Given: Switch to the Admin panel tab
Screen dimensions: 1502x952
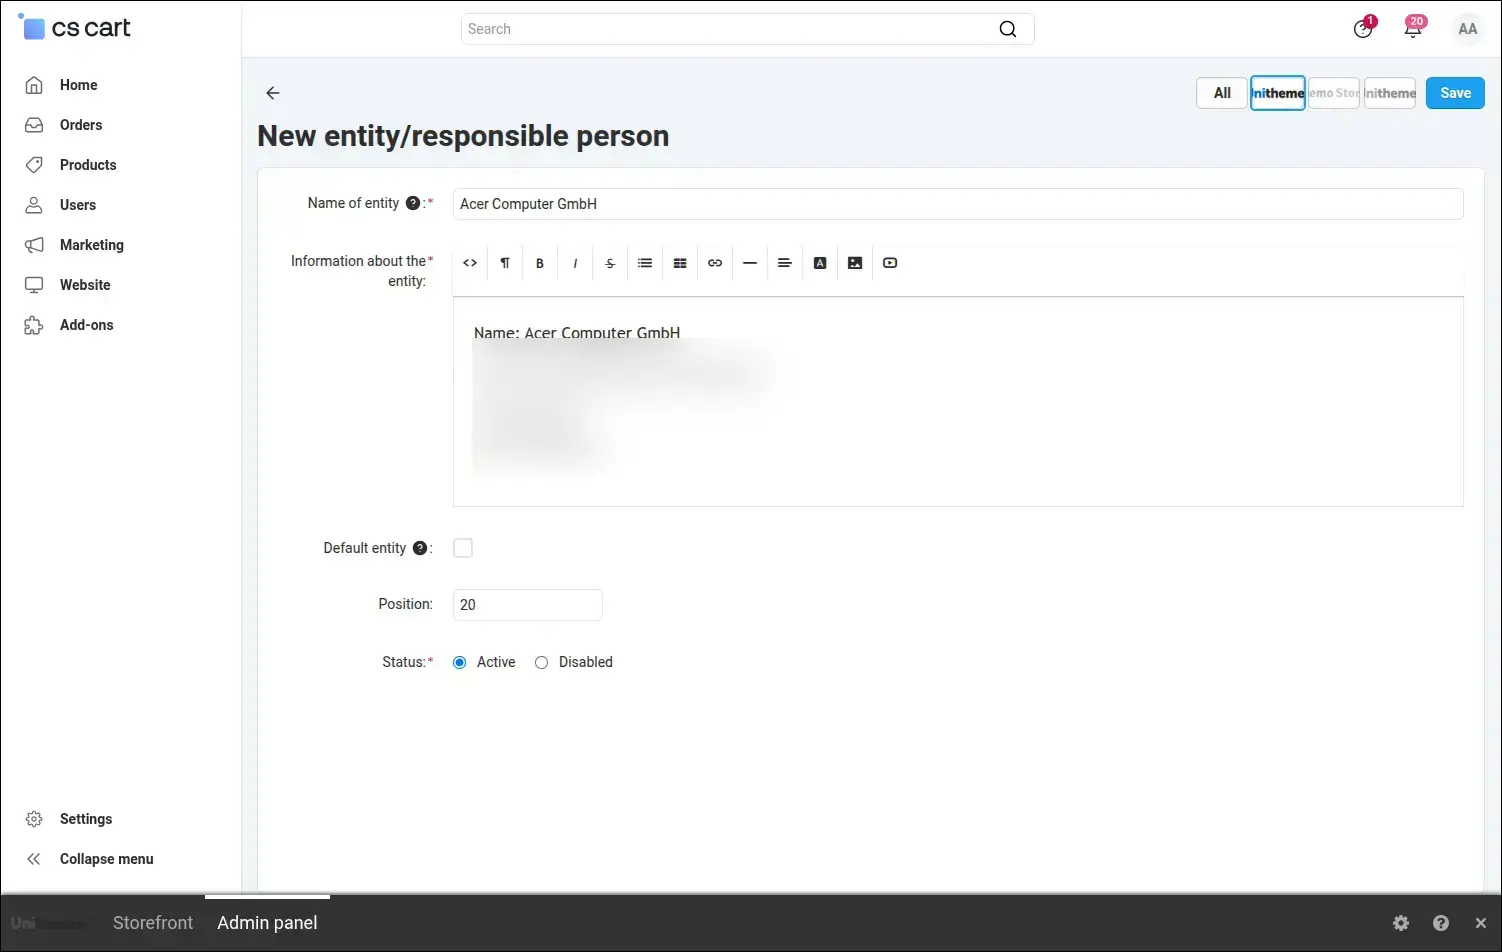Looking at the screenshot, I should (267, 923).
